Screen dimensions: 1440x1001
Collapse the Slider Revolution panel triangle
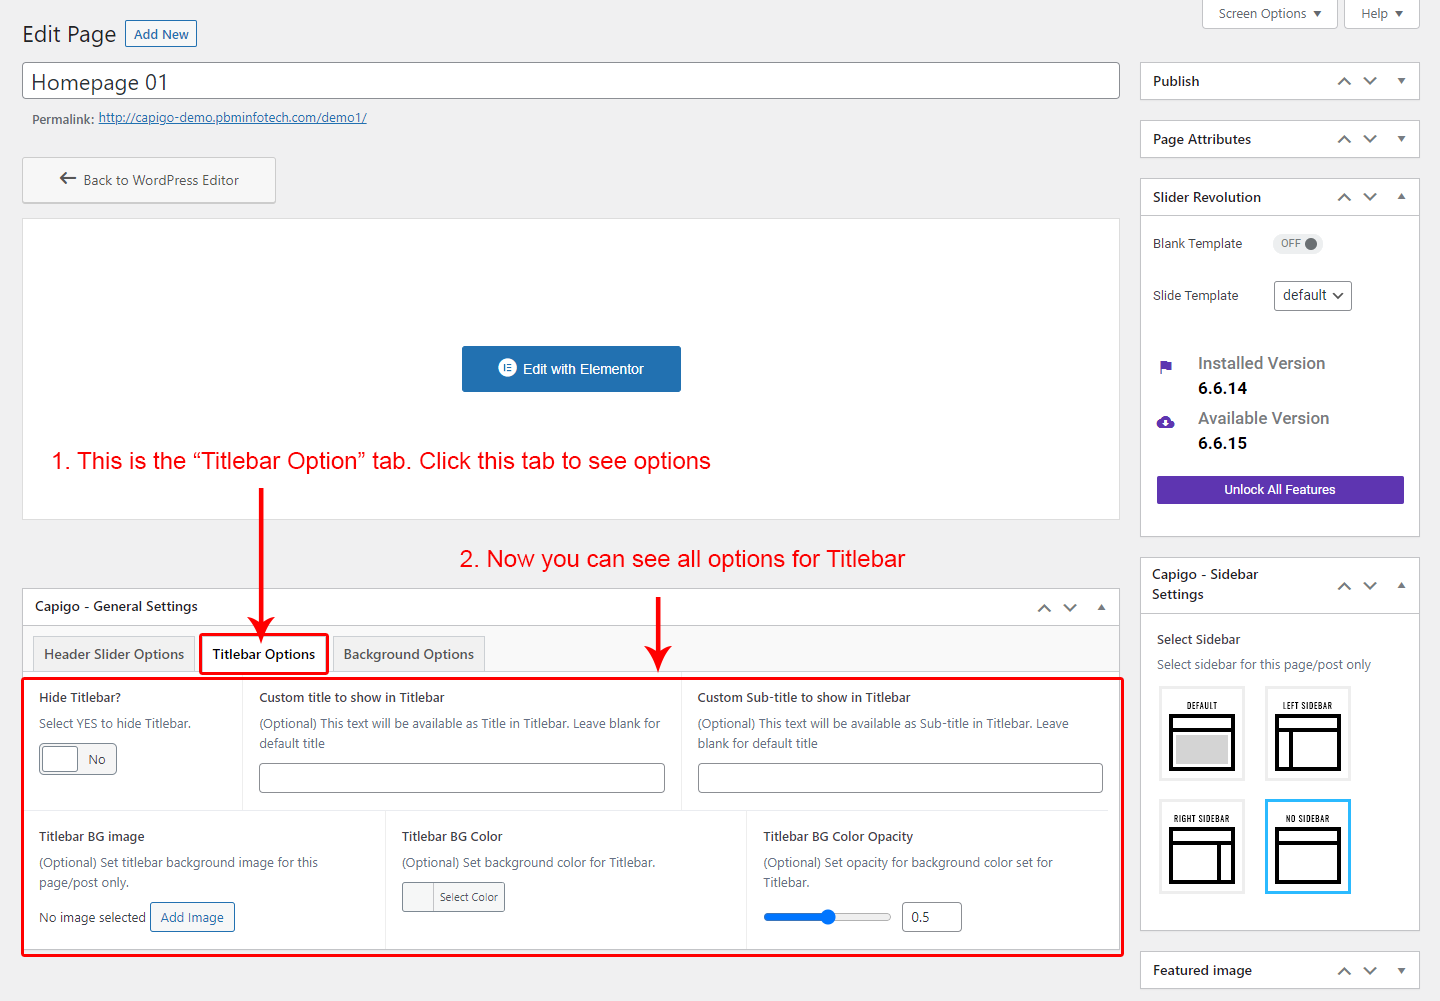pos(1401,197)
